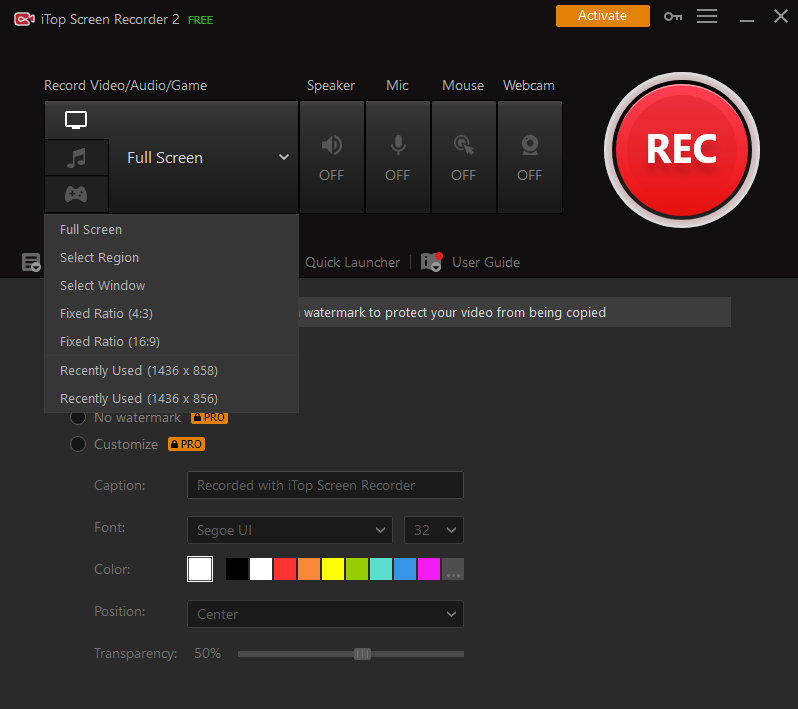Screen dimensions: 798x709
Task: Toggle the Speaker on
Action: [332, 157]
